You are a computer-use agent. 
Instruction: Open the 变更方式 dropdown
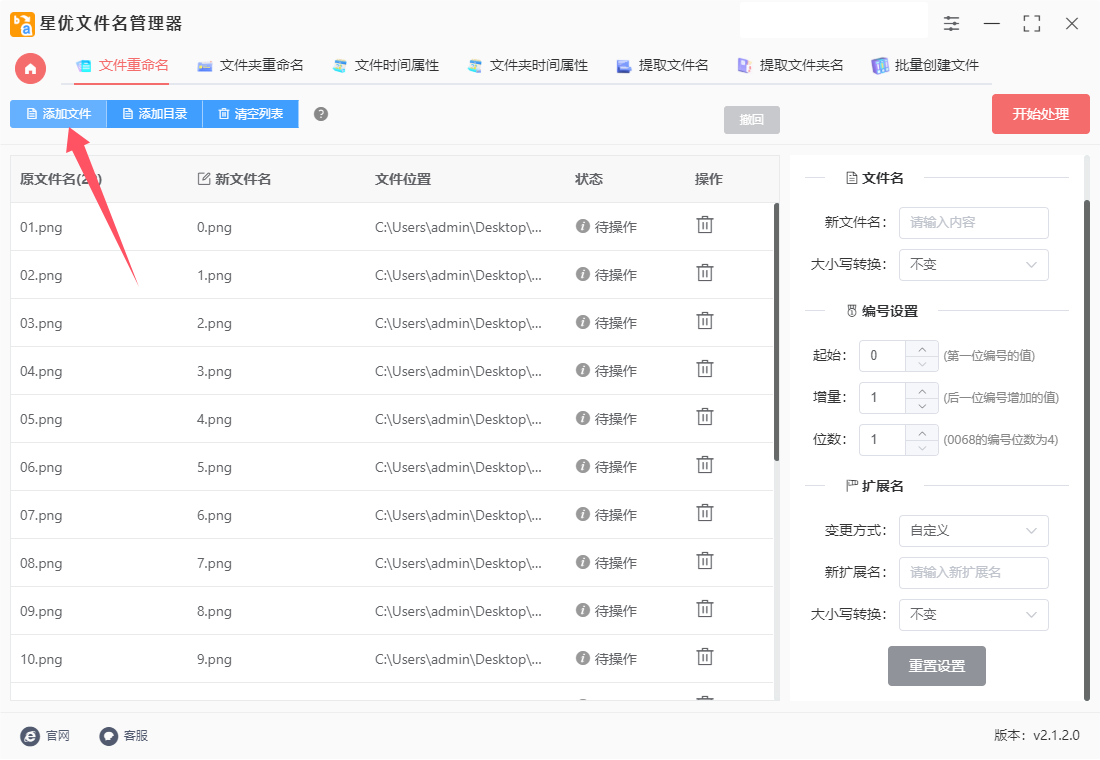point(974,531)
